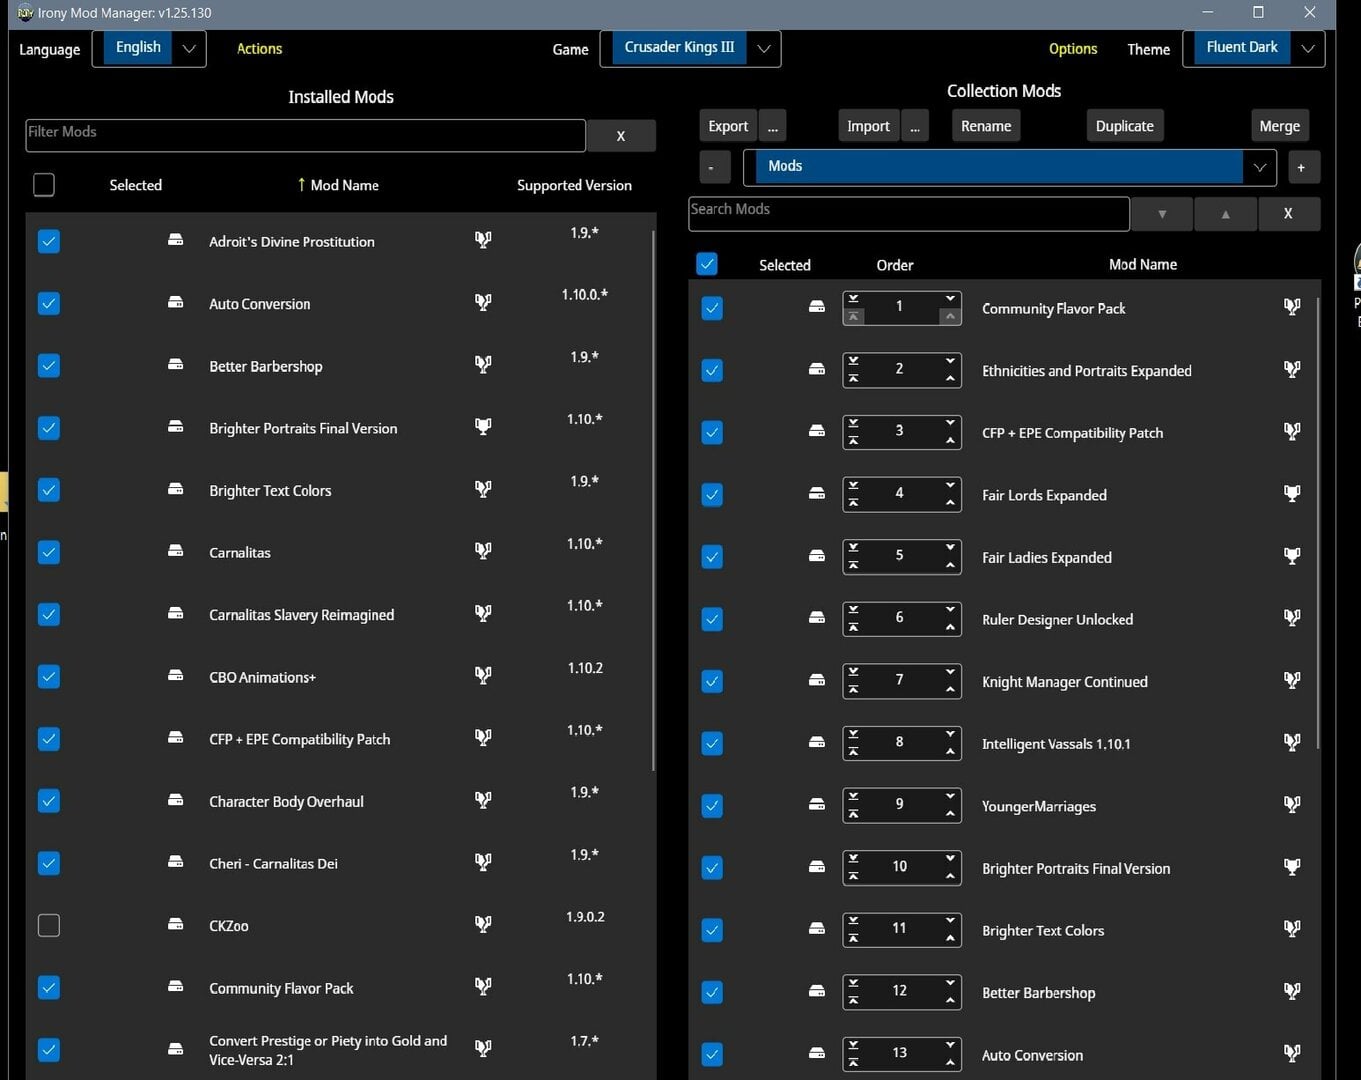Image resolution: width=1361 pixels, height=1080 pixels.
Task: Click the Export button
Action: pyautogui.click(x=728, y=126)
